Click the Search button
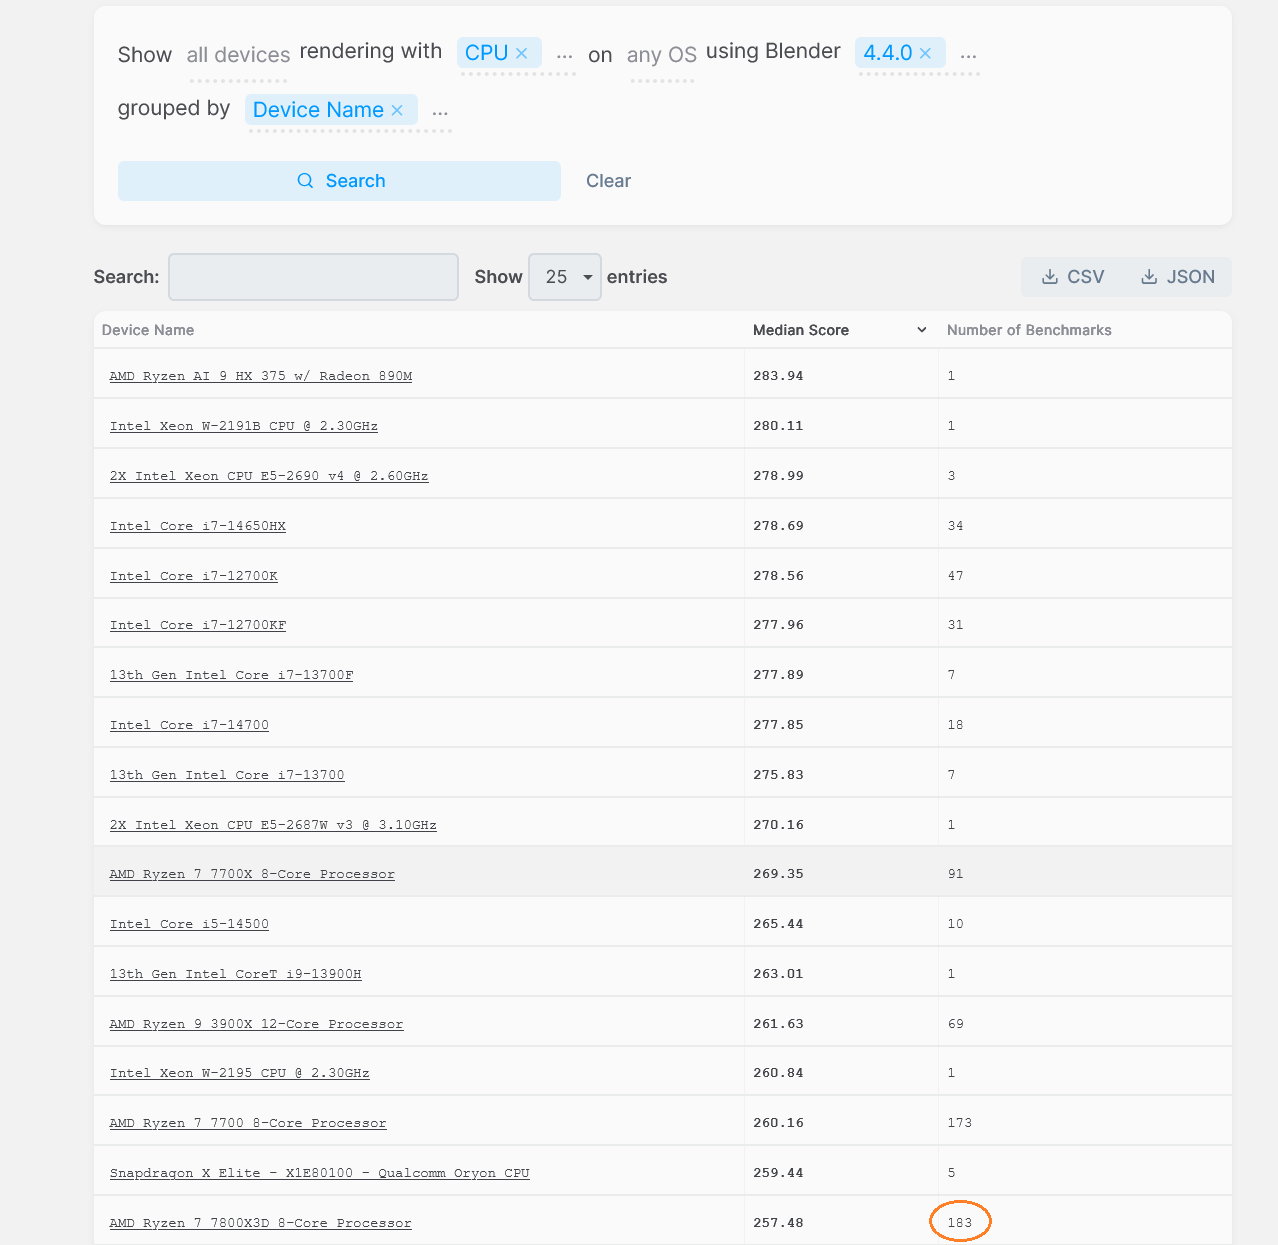Image resolution: width=1278 pixels, height=1245 pixels. pyautogui.click(x=339, y=181)
